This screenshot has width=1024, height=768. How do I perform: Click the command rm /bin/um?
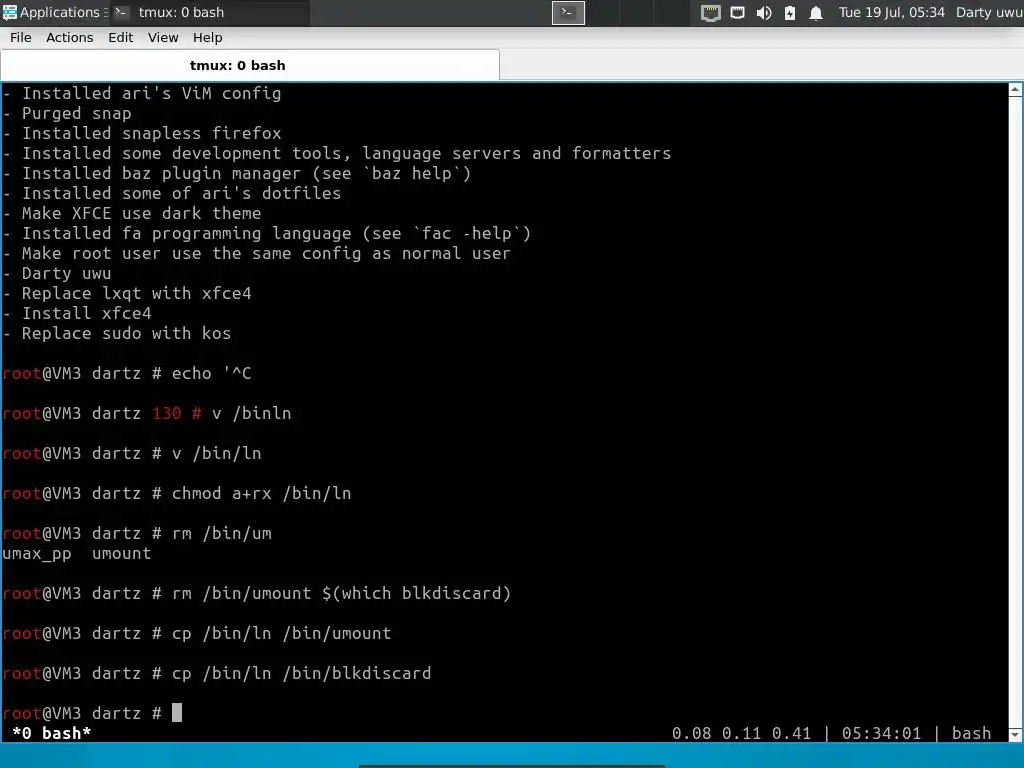coord(222,534)
